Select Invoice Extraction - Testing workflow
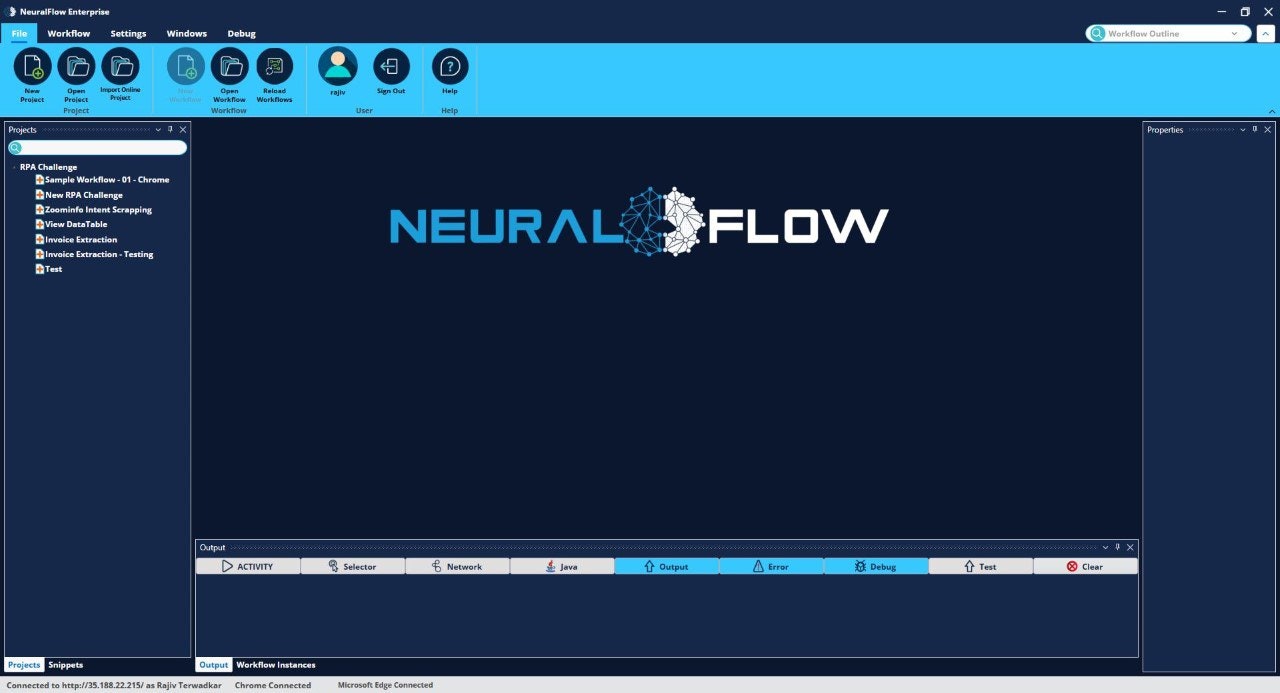 point(99,254)
